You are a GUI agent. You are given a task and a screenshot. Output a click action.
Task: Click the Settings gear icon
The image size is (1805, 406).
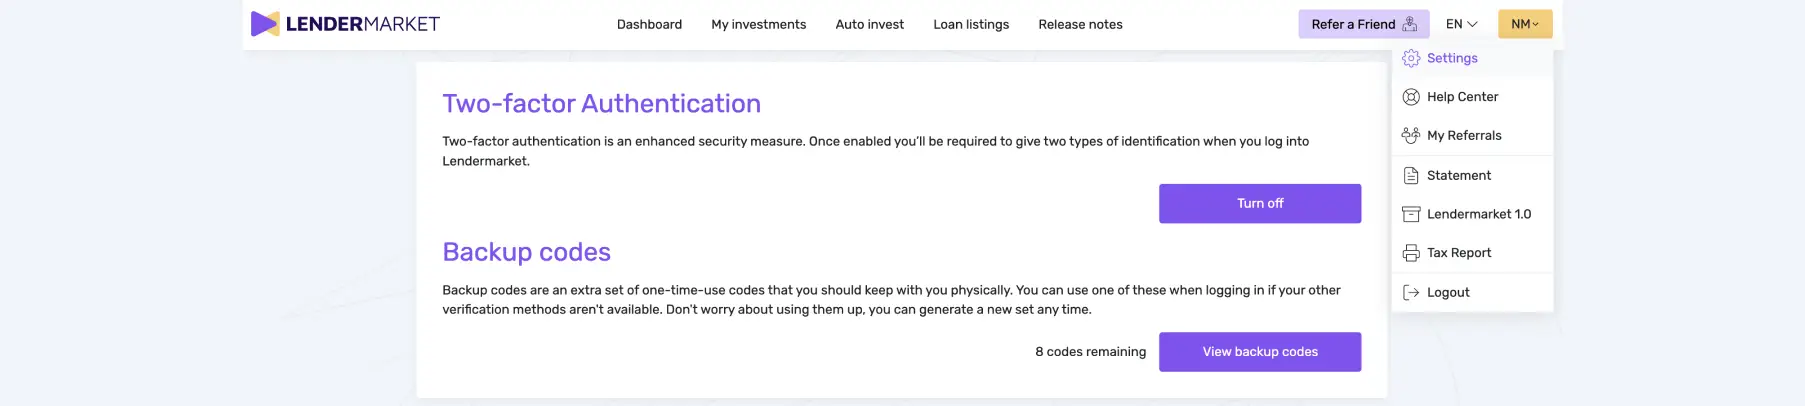pos(1411,58)
